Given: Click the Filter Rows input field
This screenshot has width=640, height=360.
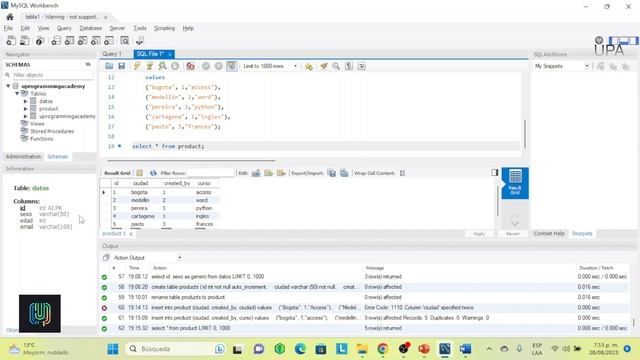Looking at the screenshot, I should pos(210,173).
